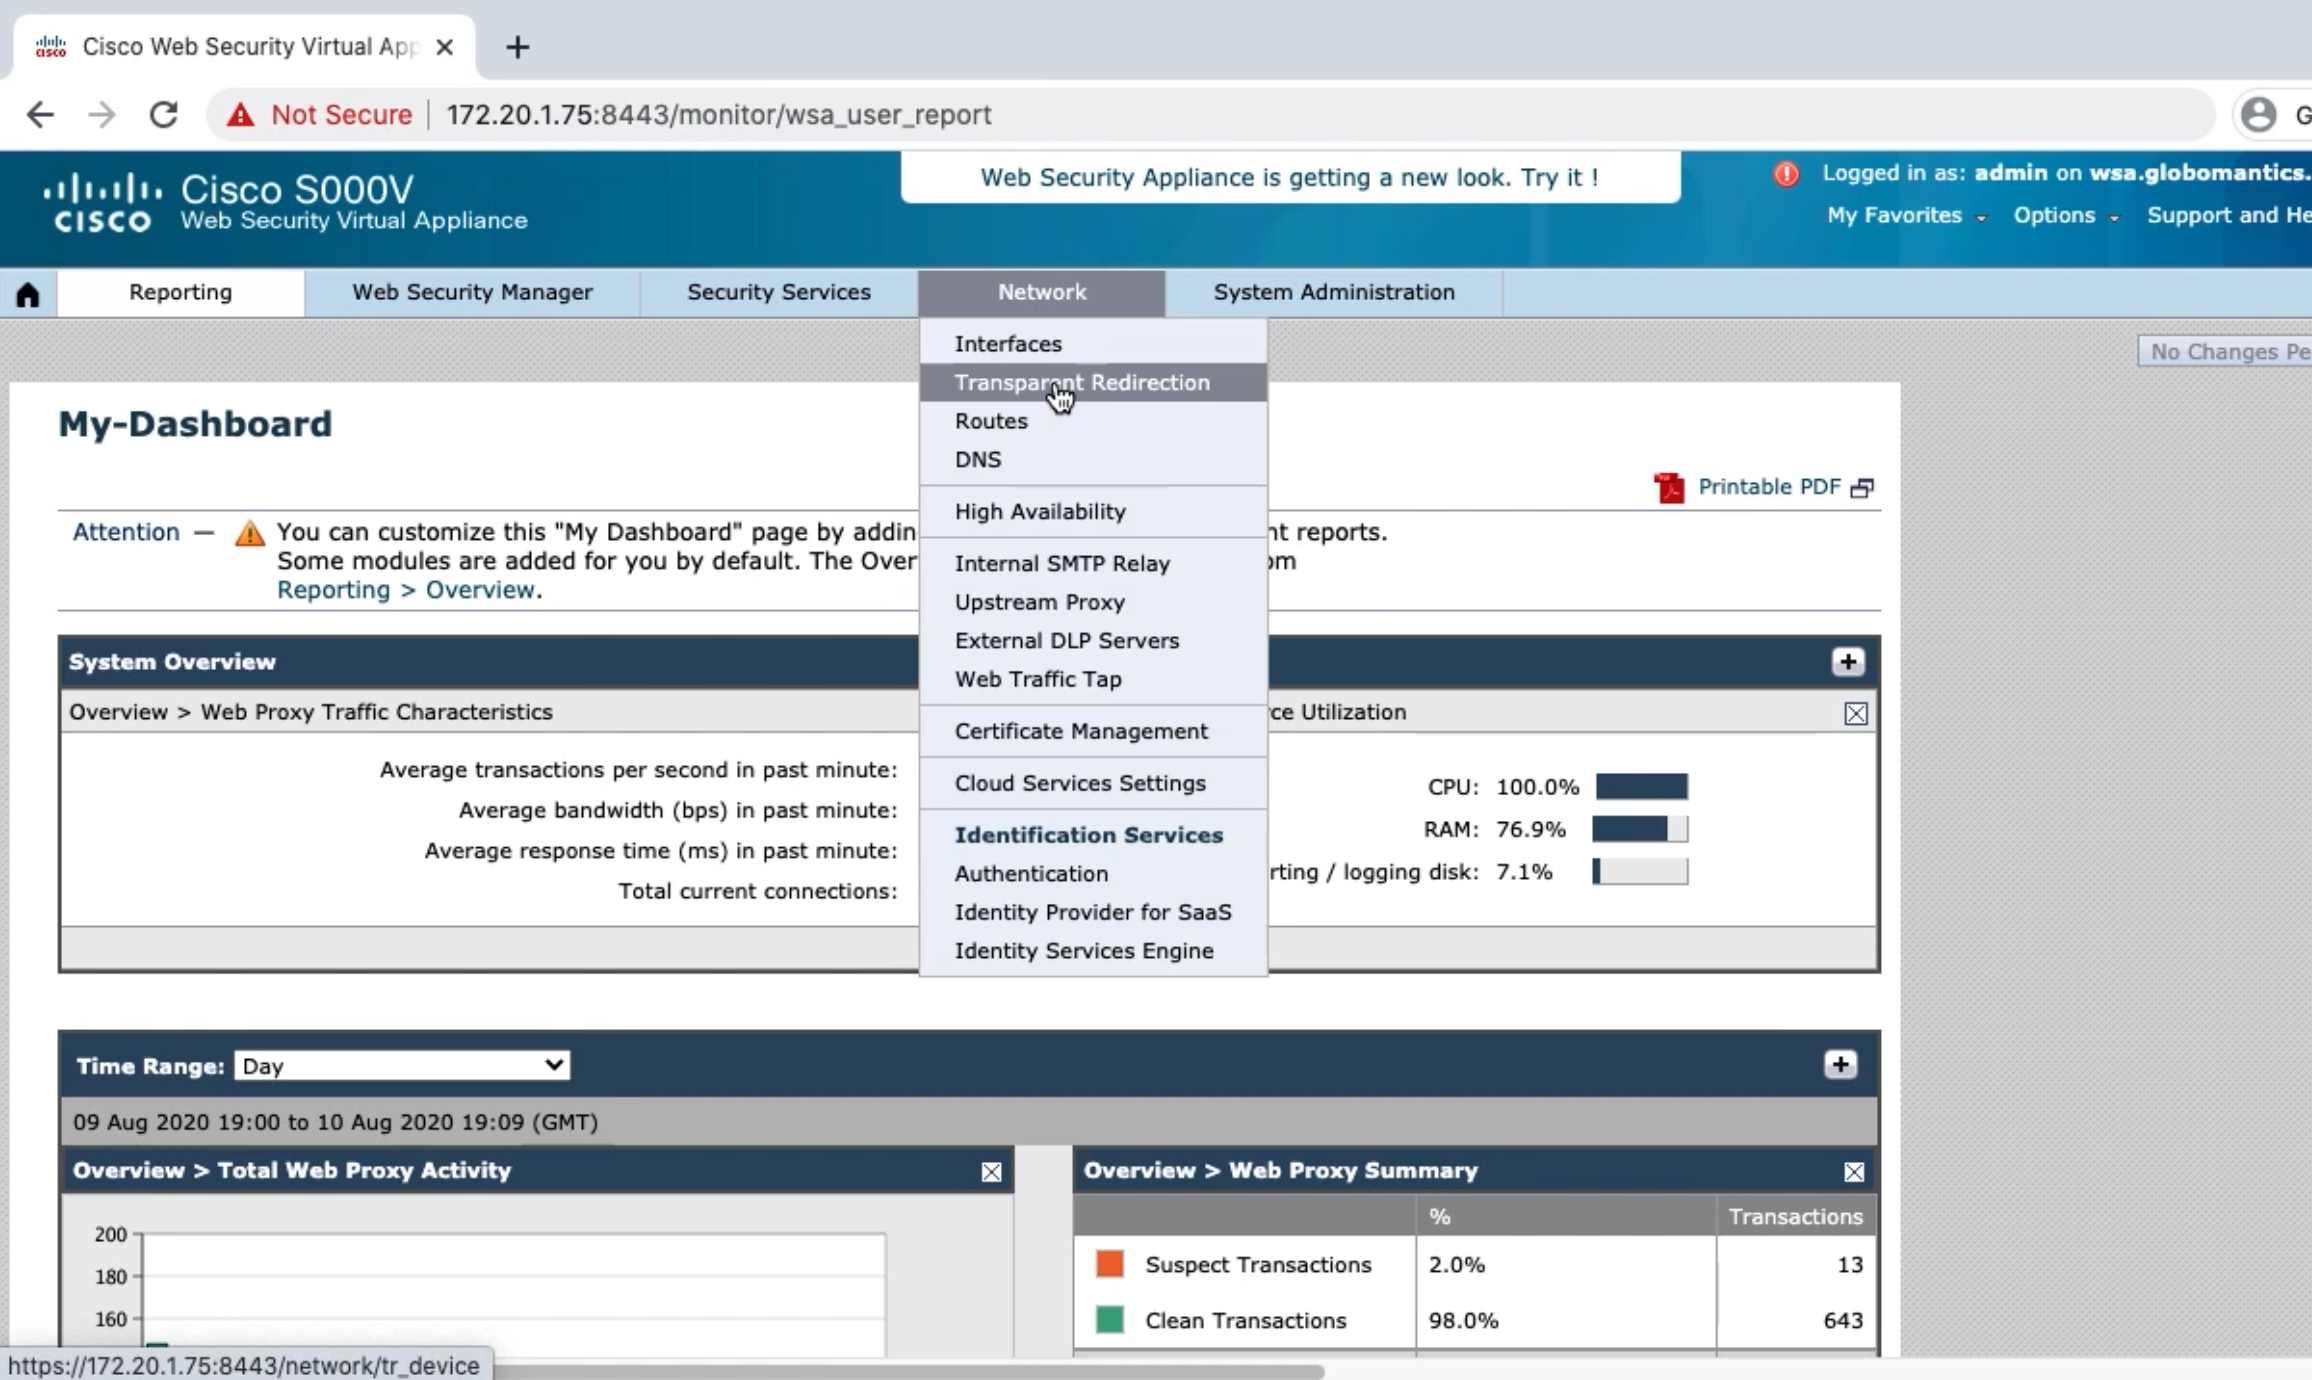The width and height of the screenshot is (2312, 1380).
Task: Click the Printable PDF icon
Action: pos(1669,488)
